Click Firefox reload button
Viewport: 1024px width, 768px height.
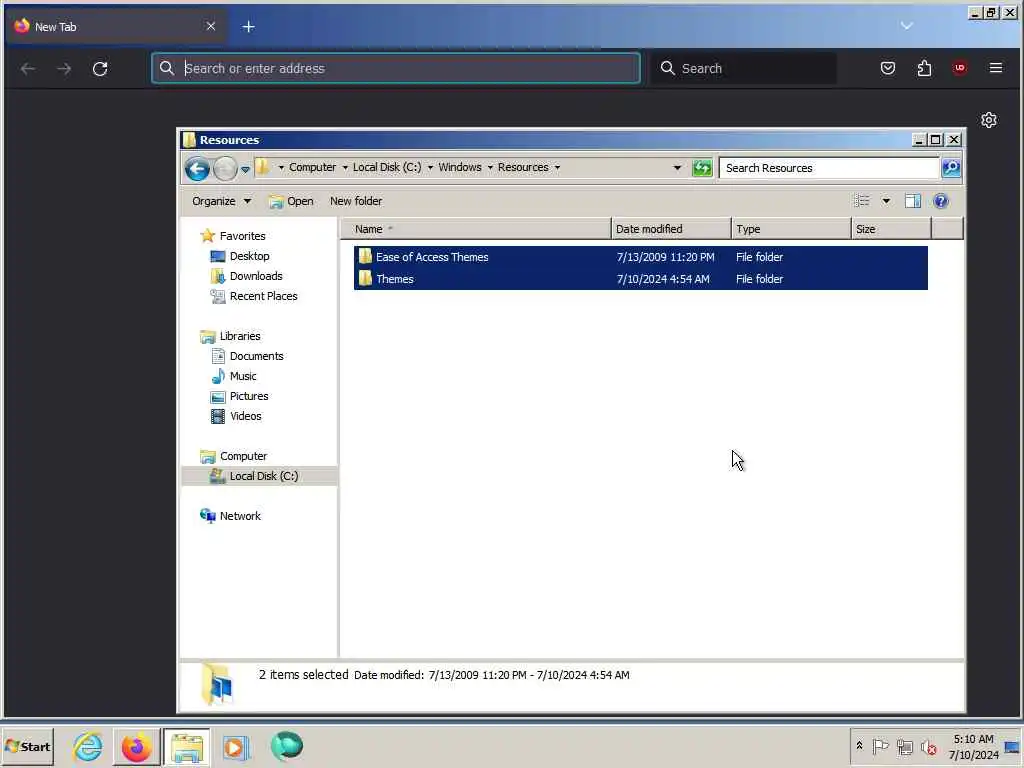[x=100, y=69]
